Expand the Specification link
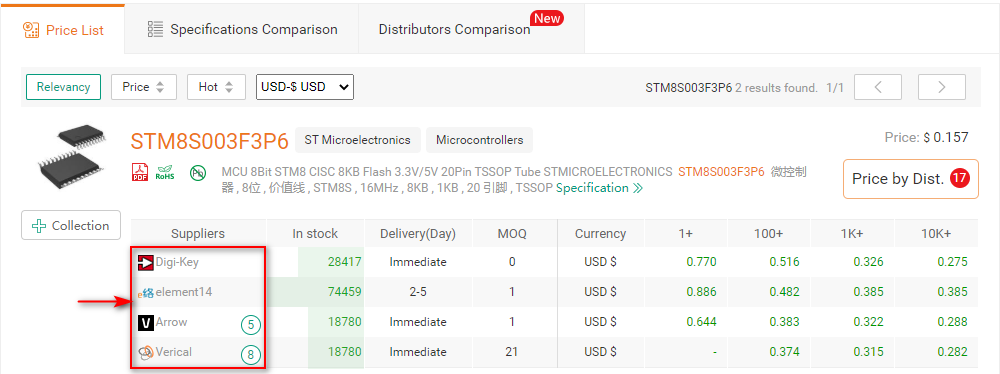This screenshot has height=374, width=1000. pos(599,188)
